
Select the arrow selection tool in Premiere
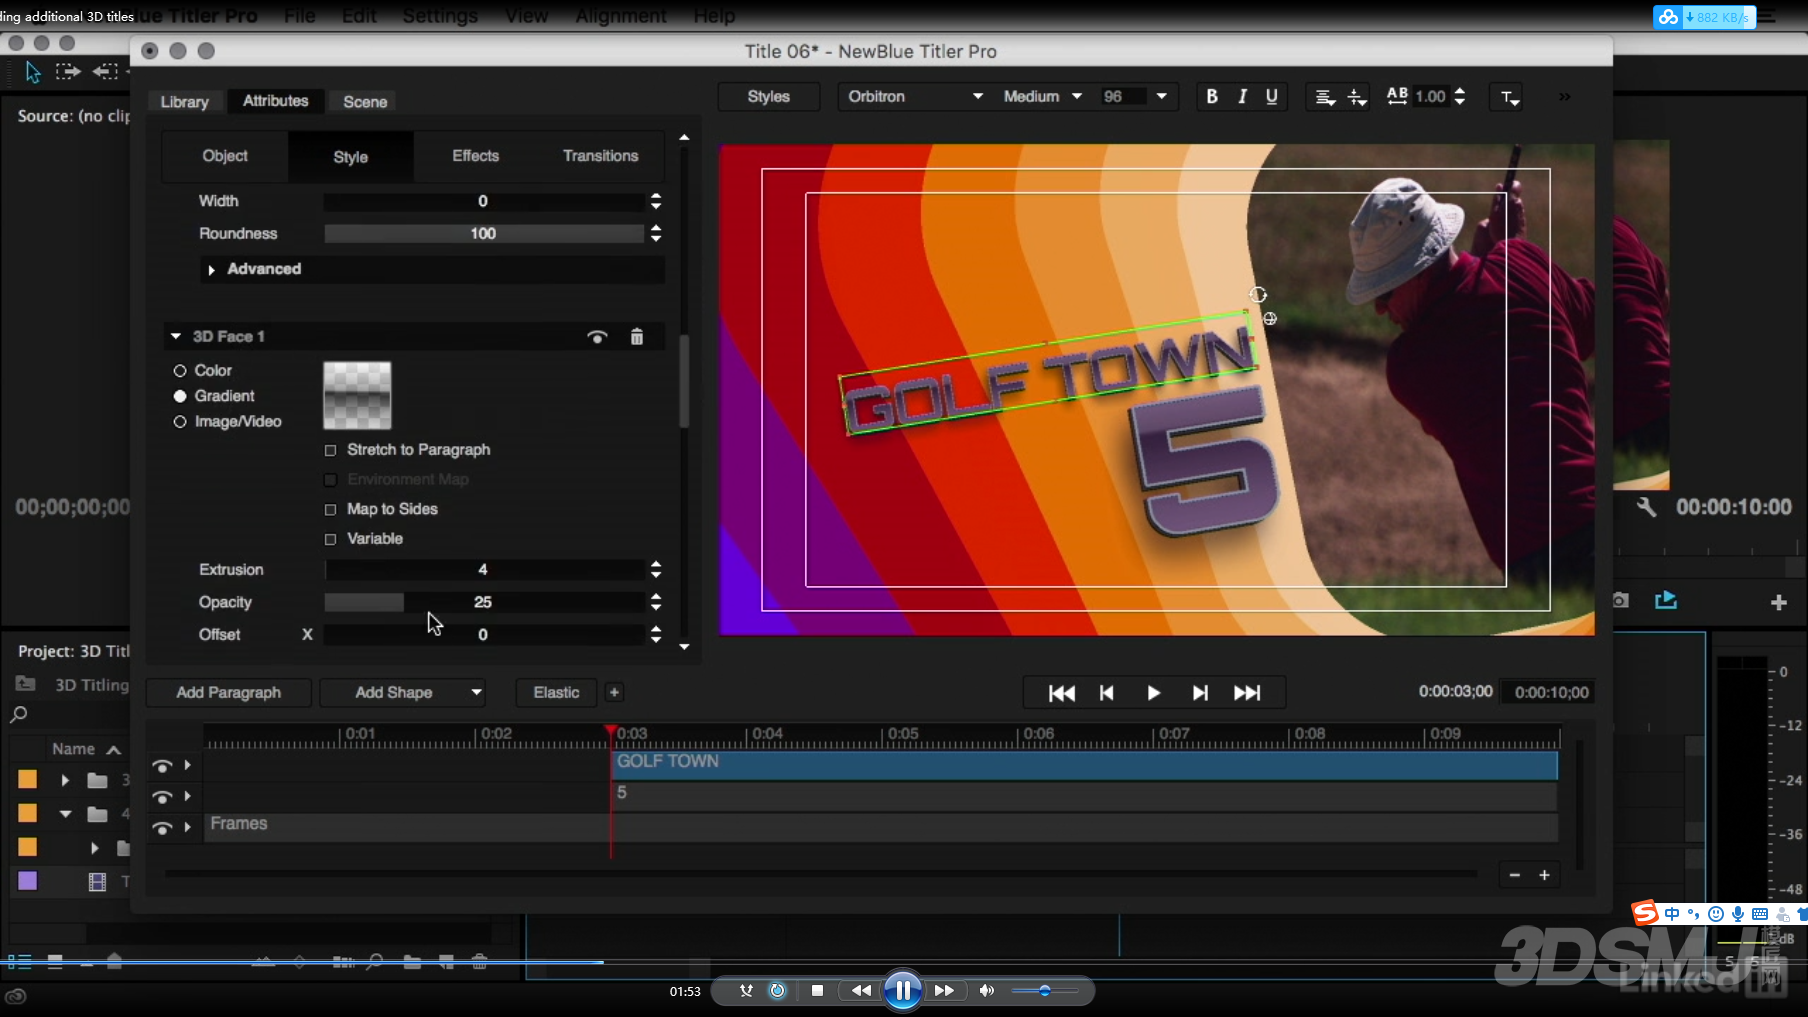pos(33,72)
